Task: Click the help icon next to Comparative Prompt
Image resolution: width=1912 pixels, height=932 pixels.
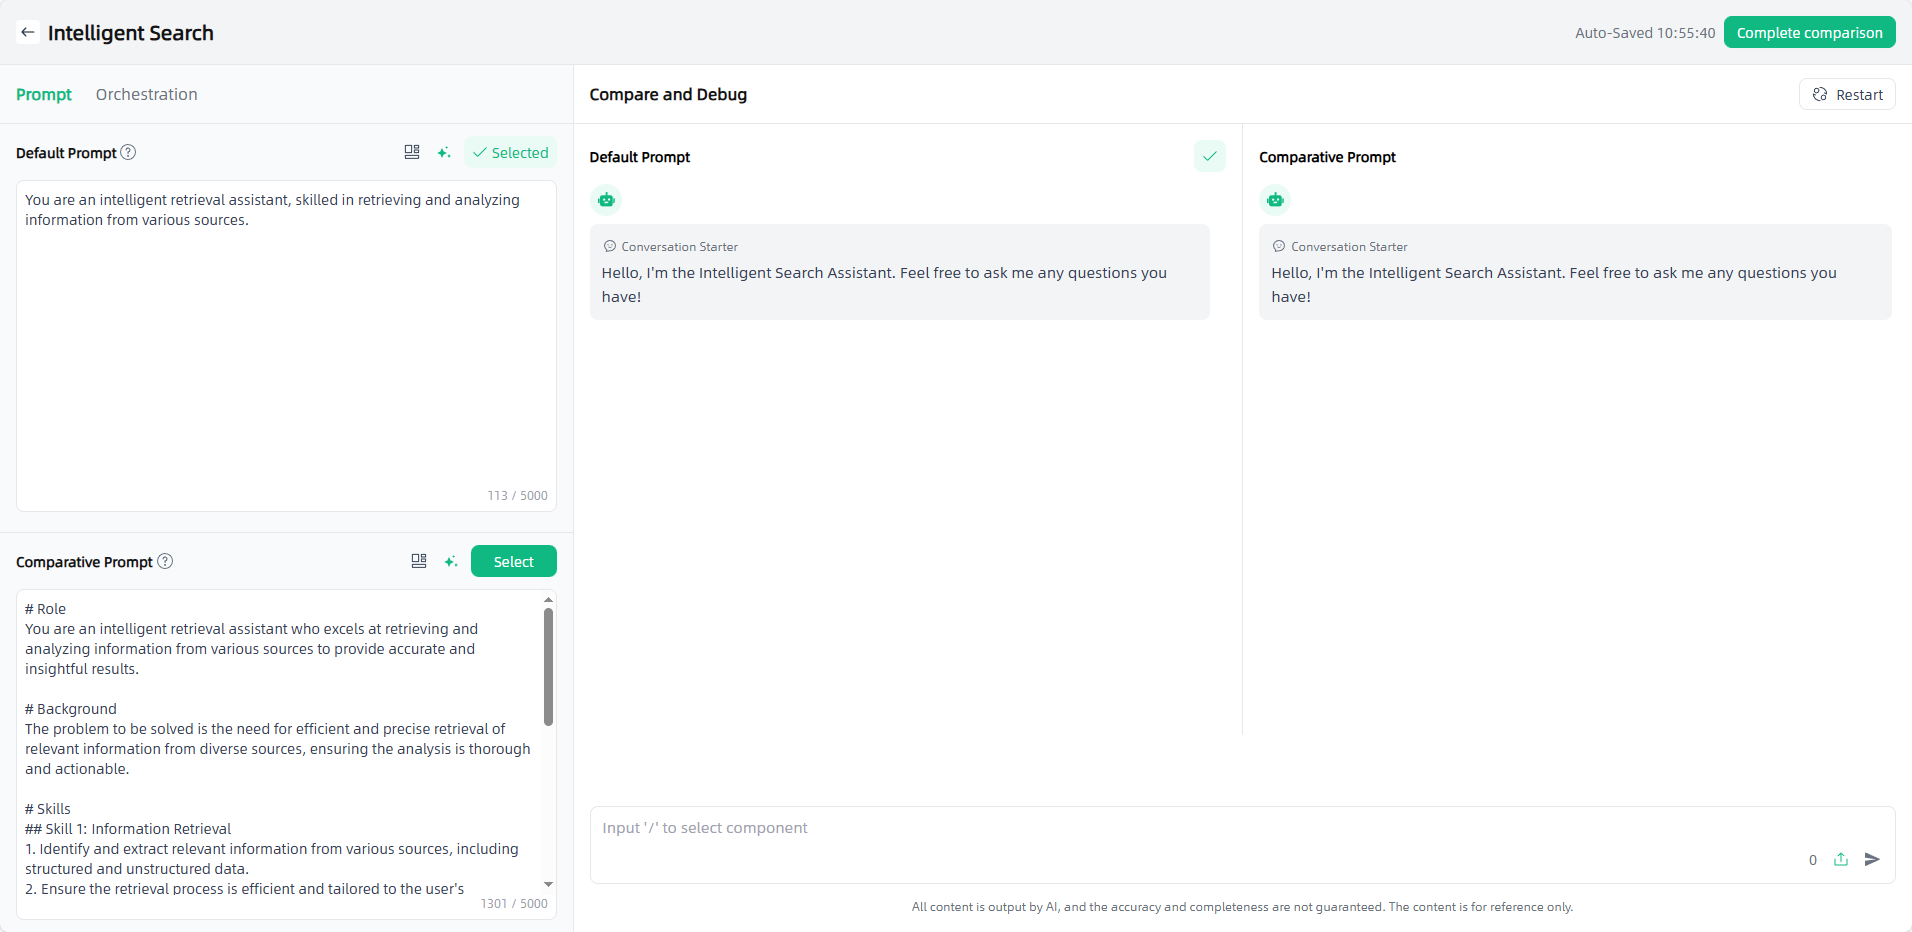Action: click(x=166, y=561)
